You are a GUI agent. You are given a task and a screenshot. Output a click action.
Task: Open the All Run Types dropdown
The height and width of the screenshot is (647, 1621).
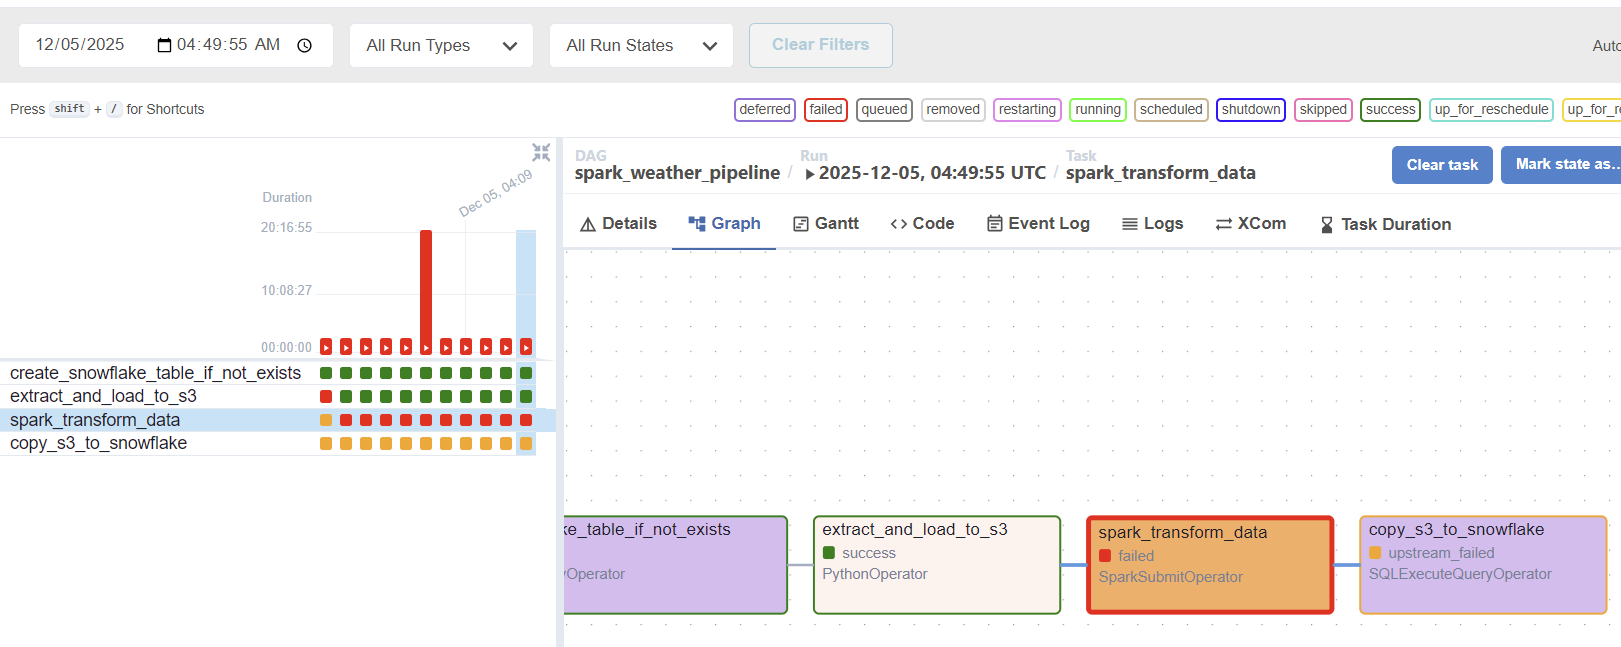tap(441, 46)
